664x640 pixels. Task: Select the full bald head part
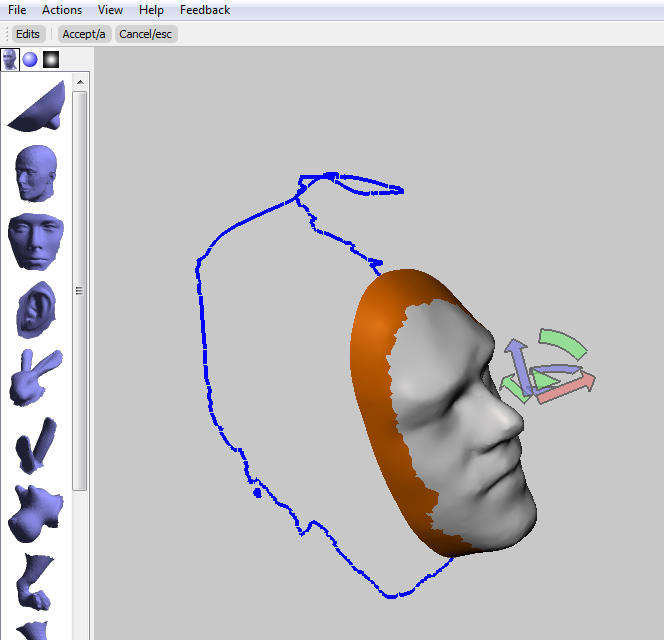(36, 173)
